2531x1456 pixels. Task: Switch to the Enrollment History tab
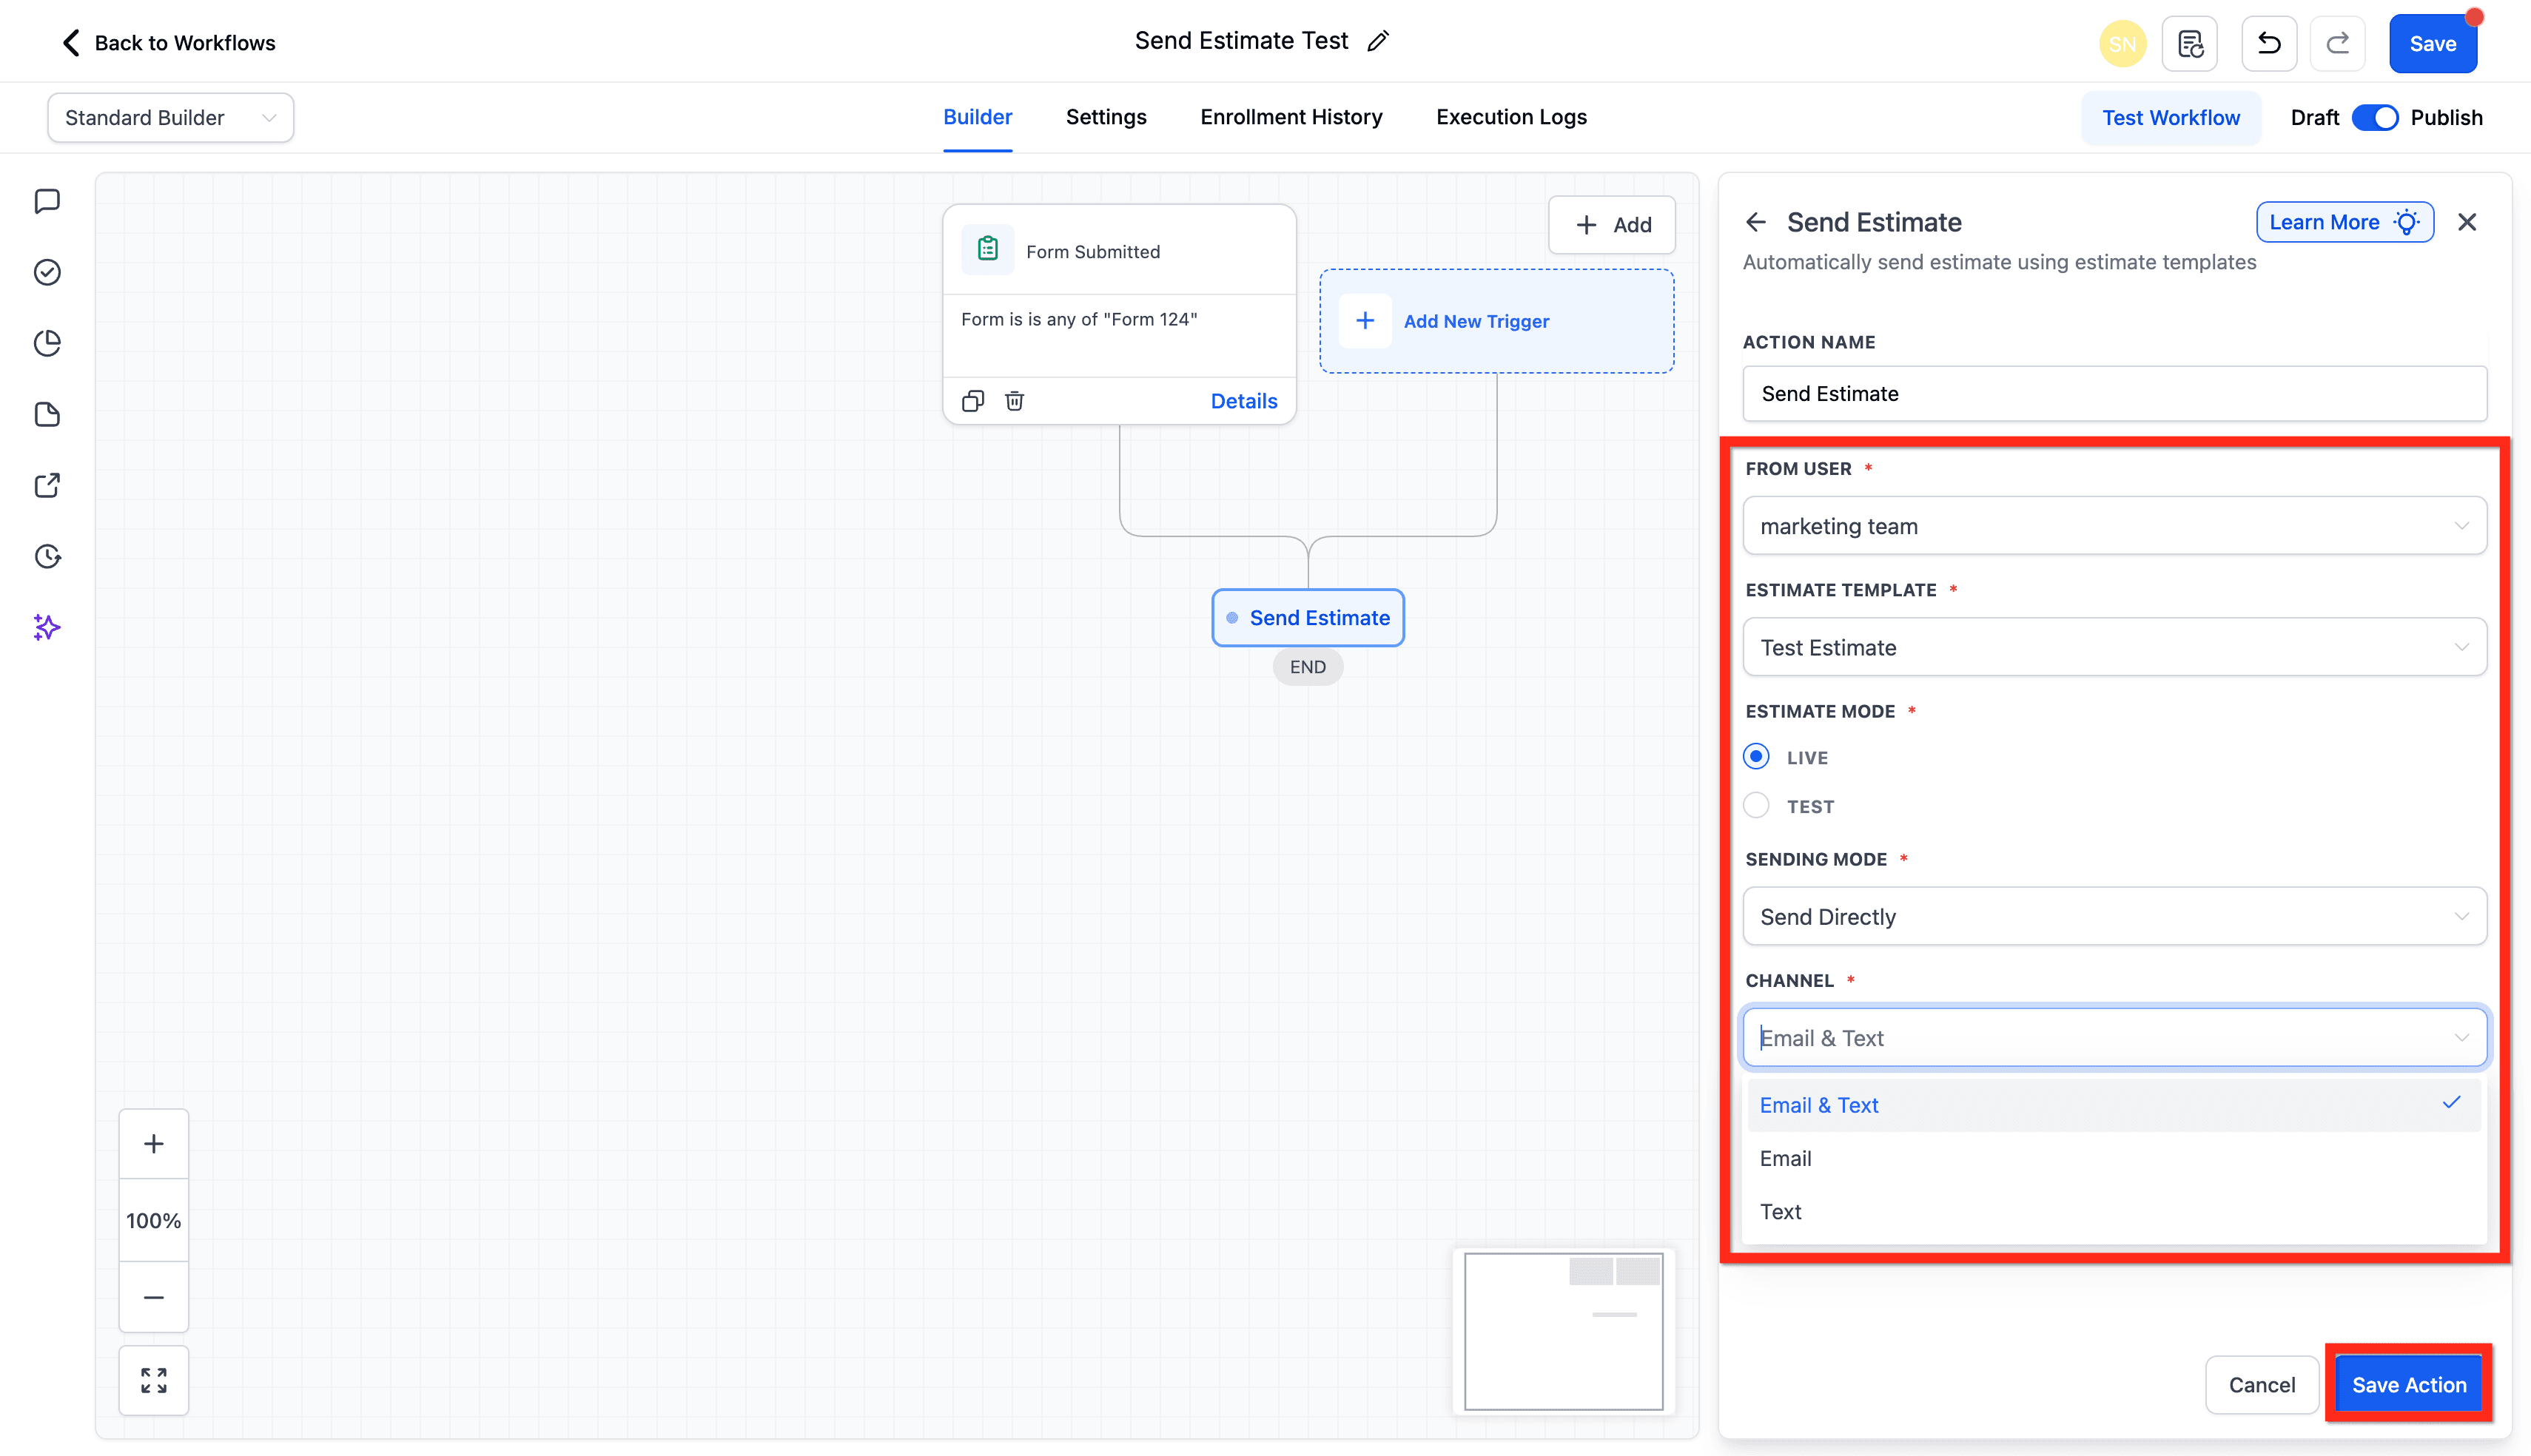click(1291, 117)
